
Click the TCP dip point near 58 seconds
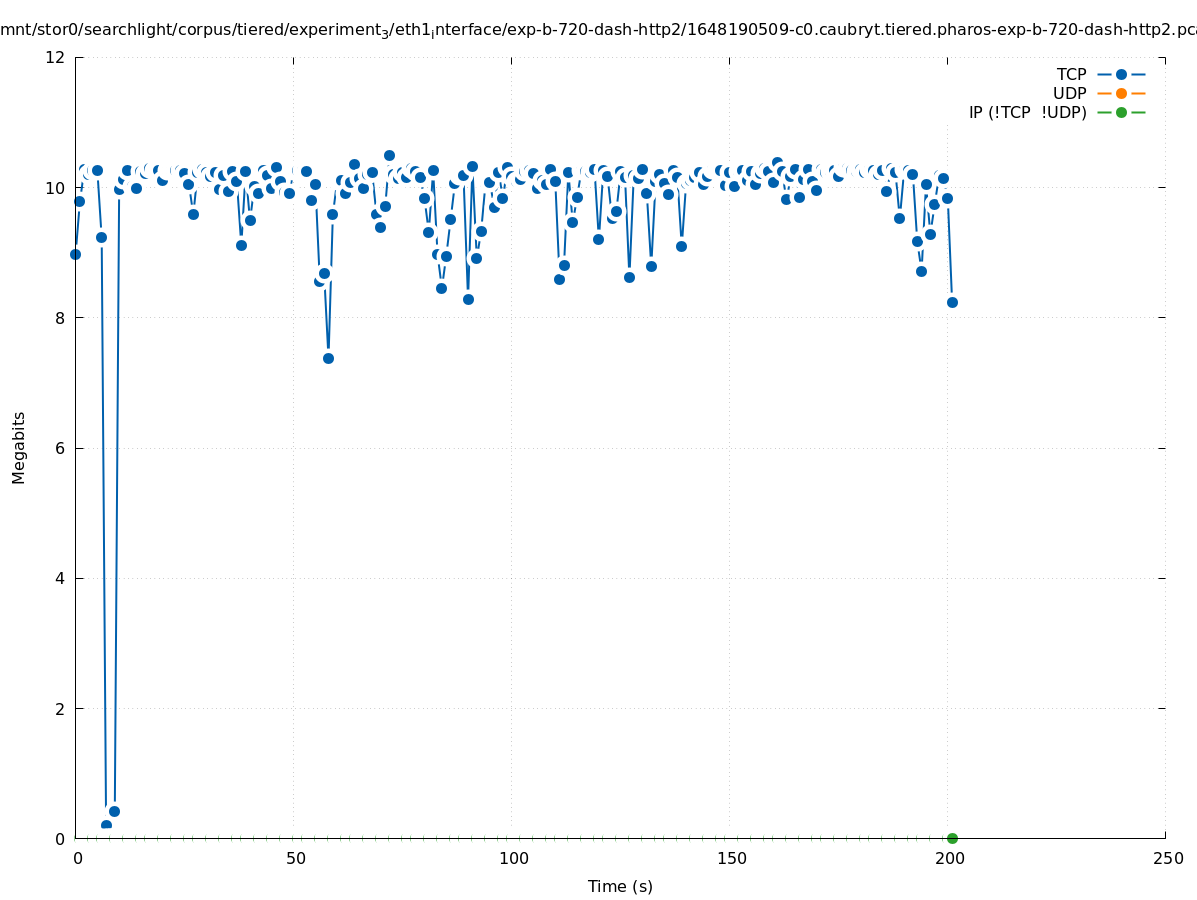[x=328, y=358]
